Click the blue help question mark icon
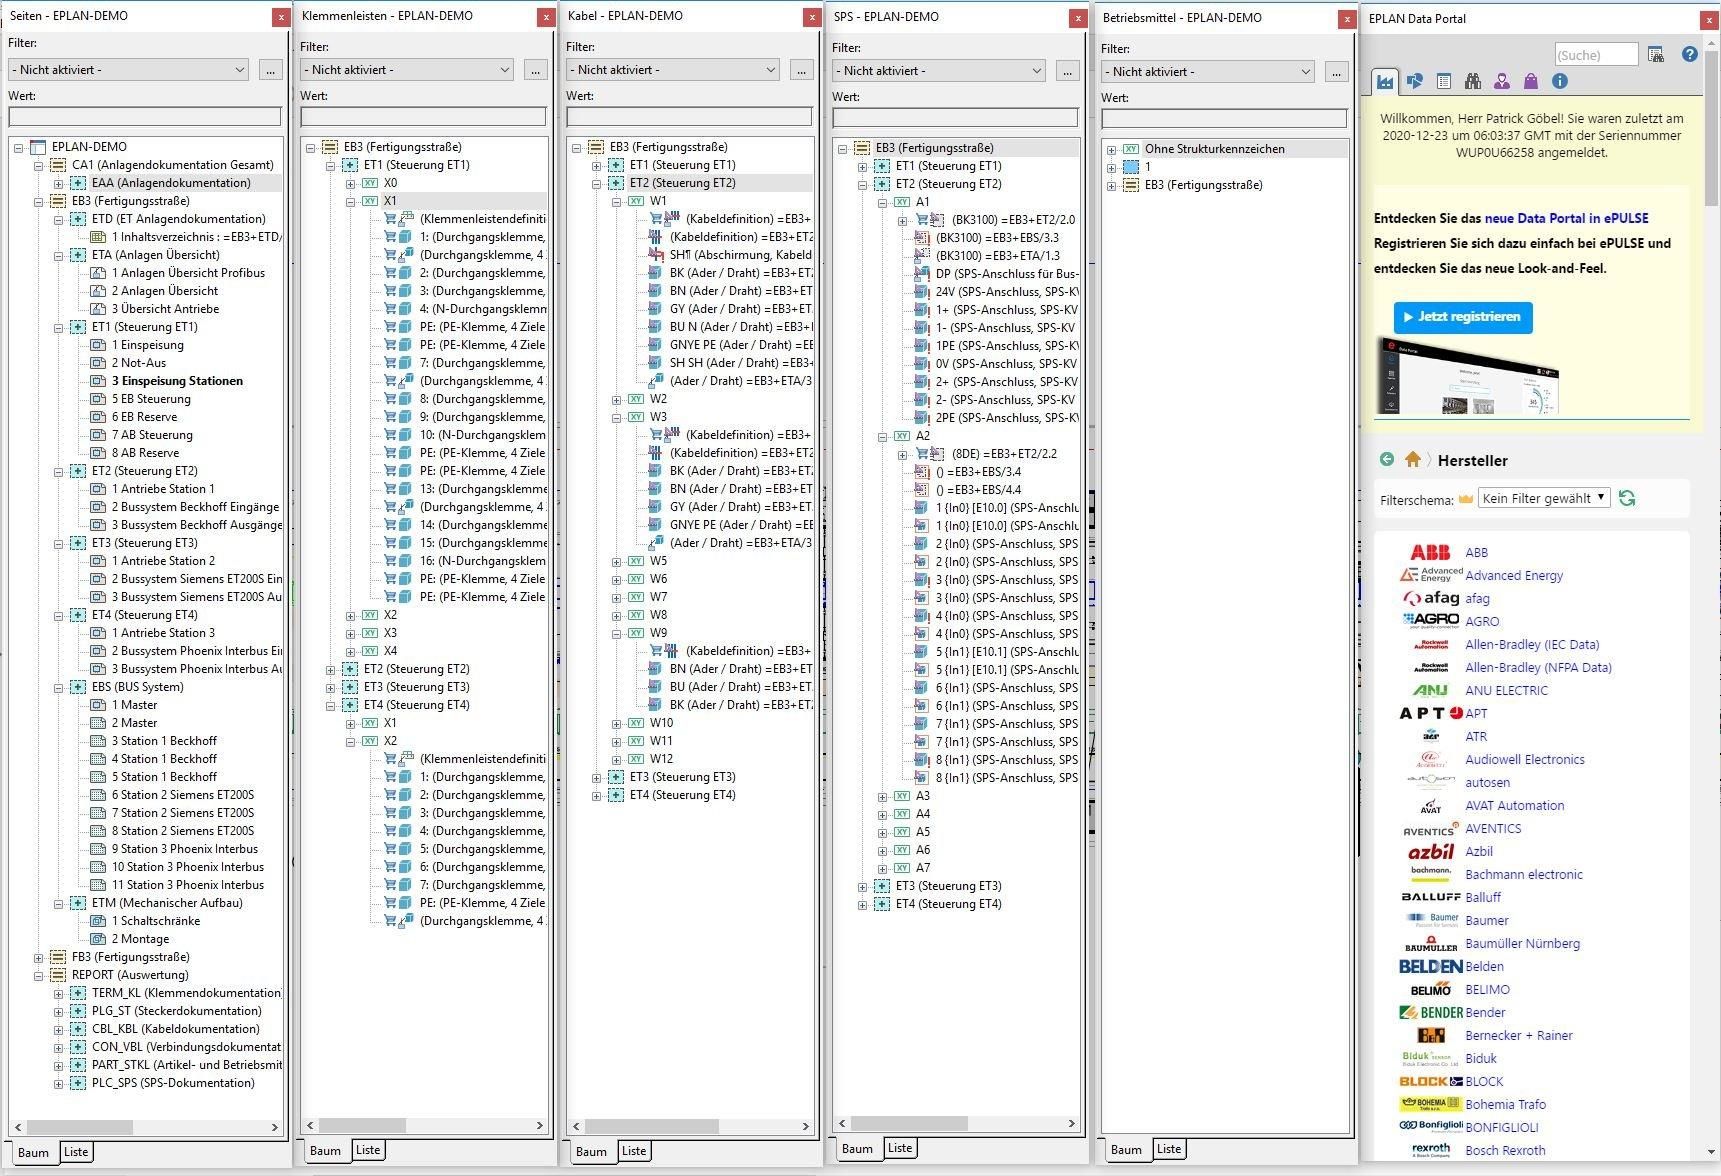 1689,55
